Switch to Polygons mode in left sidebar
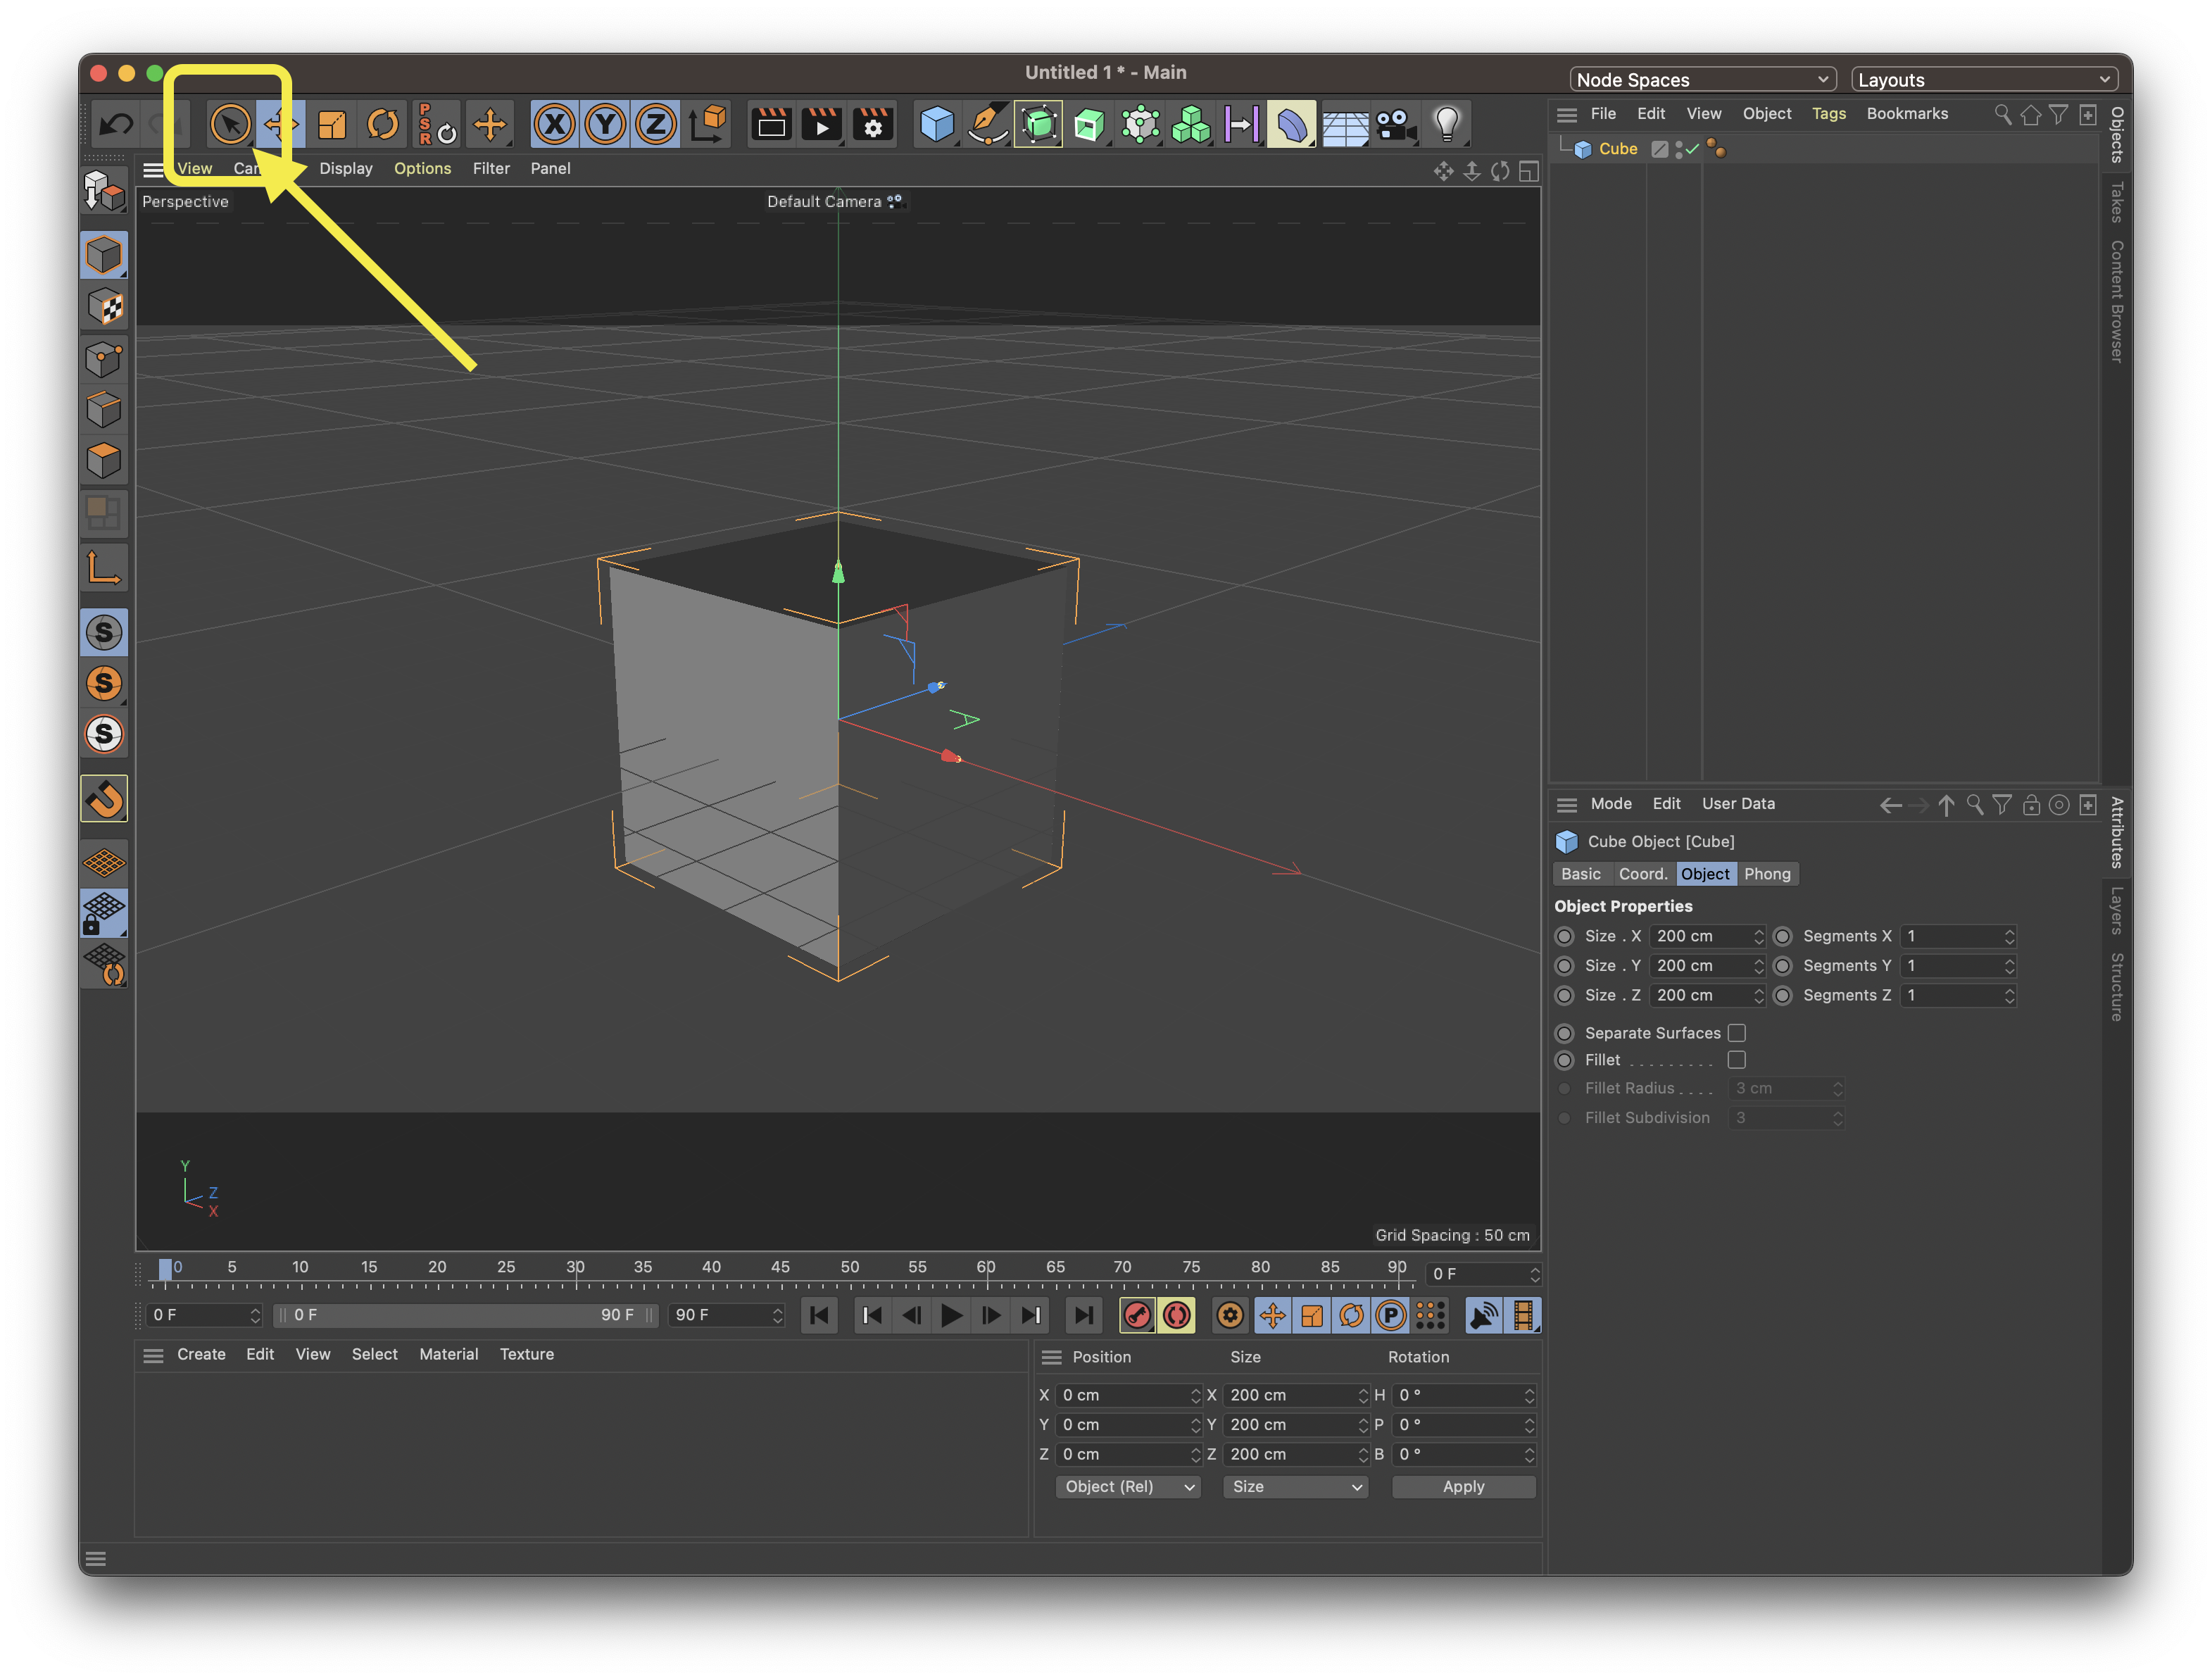Screen dimensions: 2212x1680 104,460
